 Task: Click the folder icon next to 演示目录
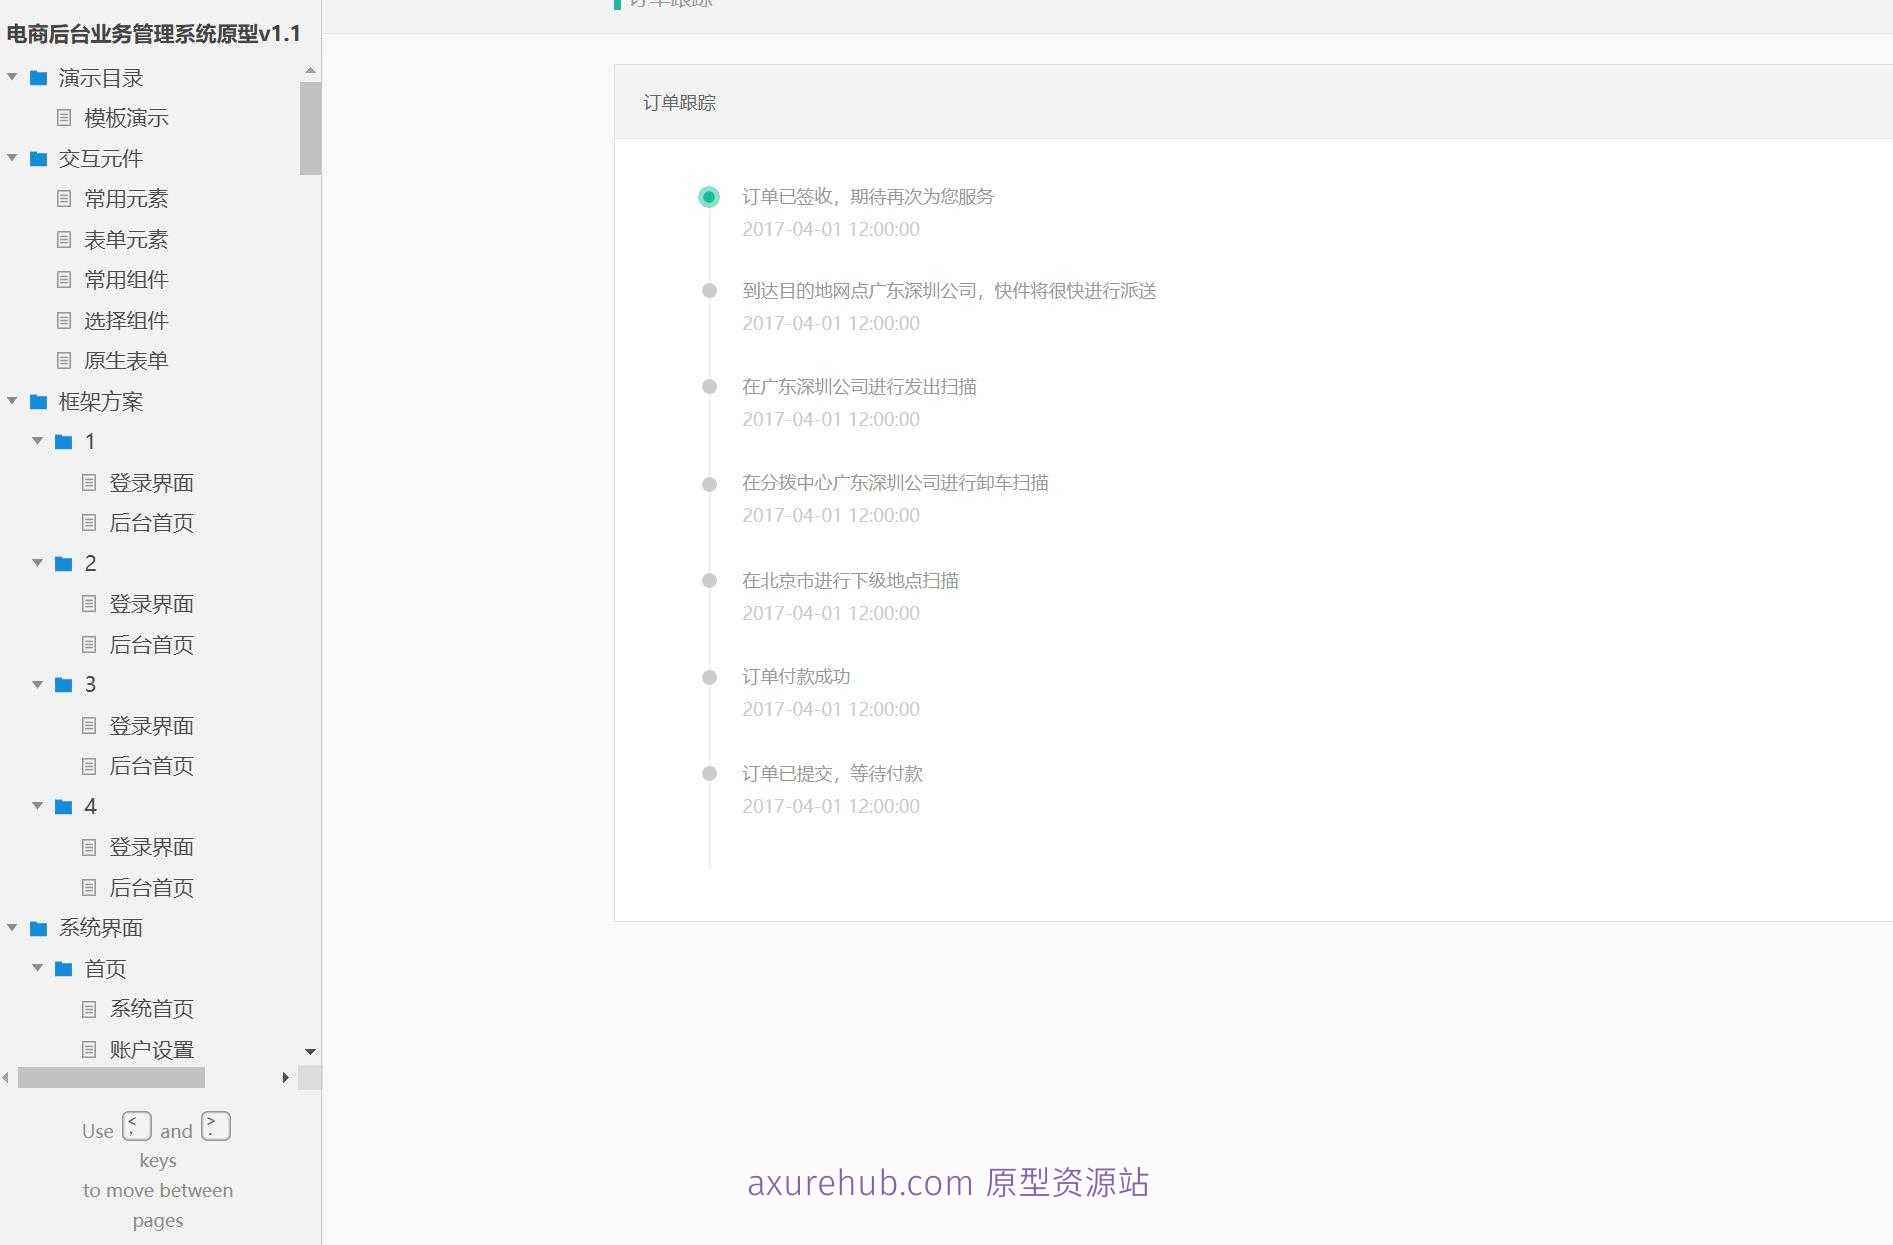(37, 77)
